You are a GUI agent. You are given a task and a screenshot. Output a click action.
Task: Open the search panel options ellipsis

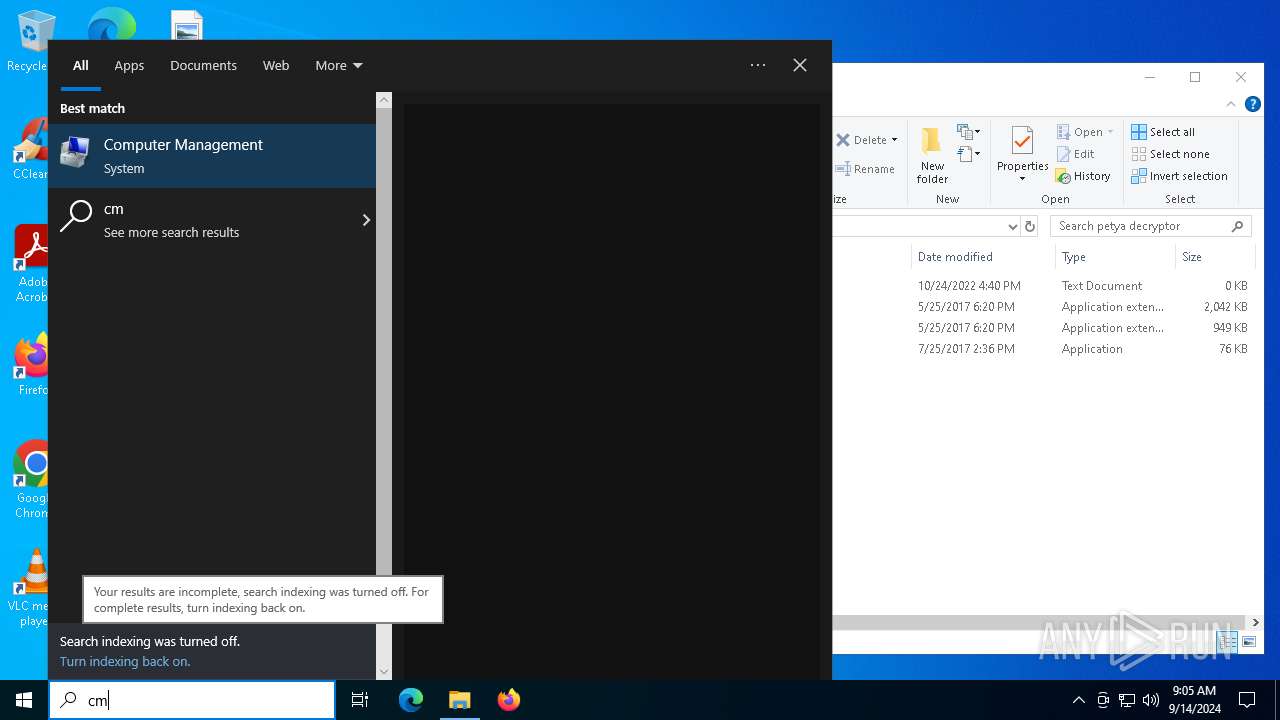click(758, 65)
